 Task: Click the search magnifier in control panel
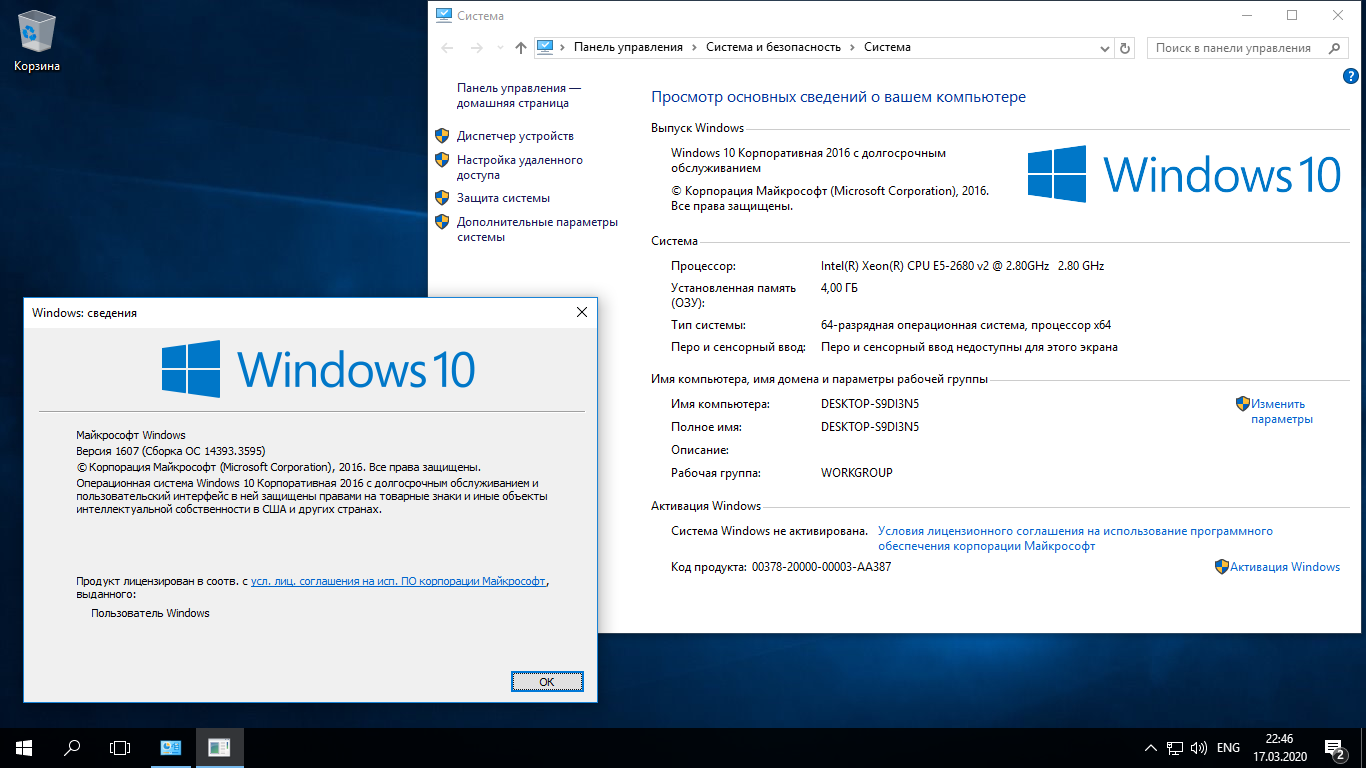tap(1336, 47)
